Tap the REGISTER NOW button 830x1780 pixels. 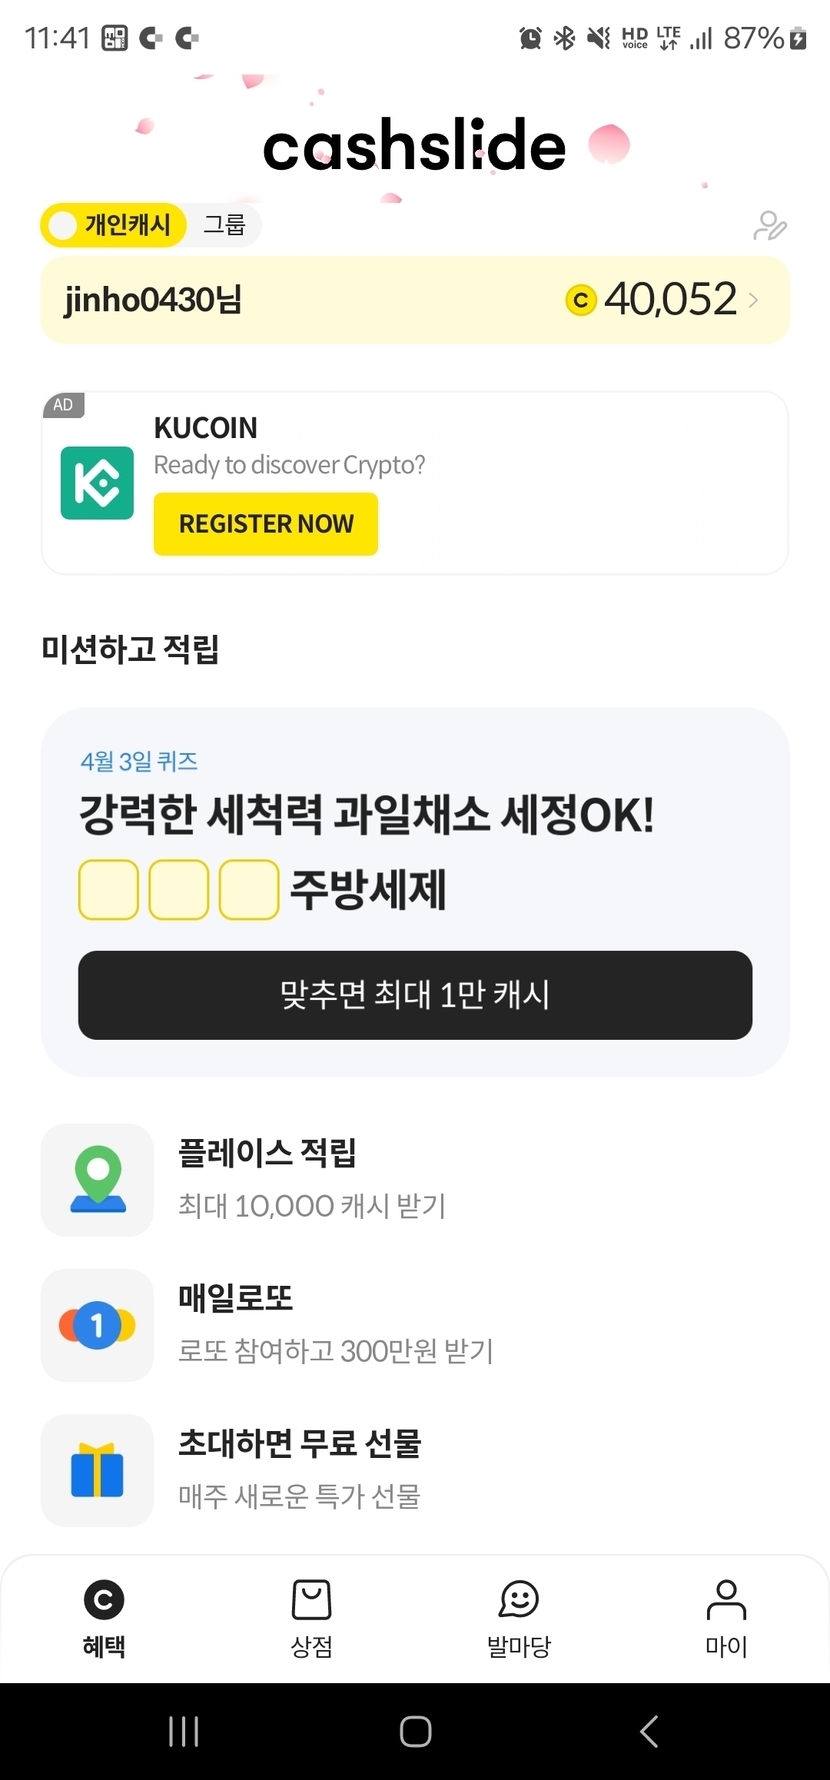click(x=266, y=524)
